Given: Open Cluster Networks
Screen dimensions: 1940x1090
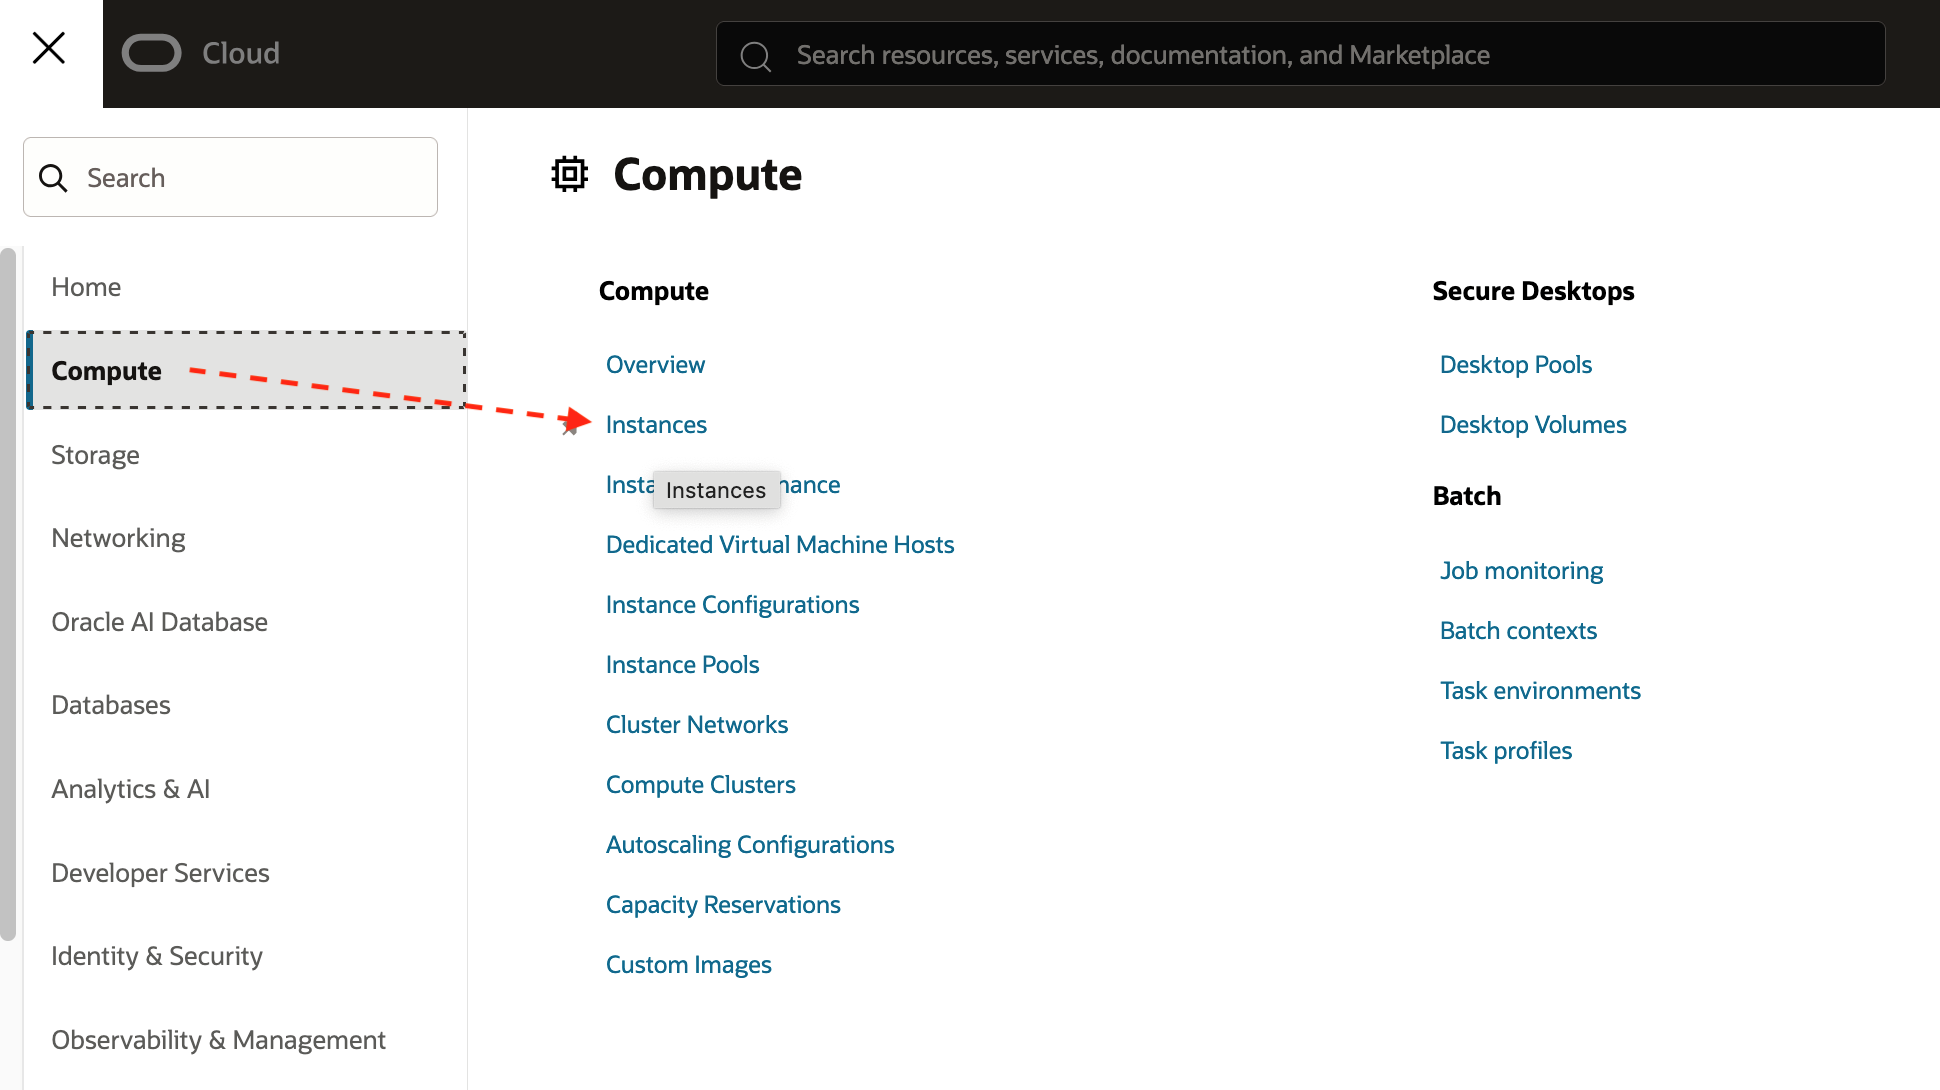Looking at the screenshot, I should (697, 724).
